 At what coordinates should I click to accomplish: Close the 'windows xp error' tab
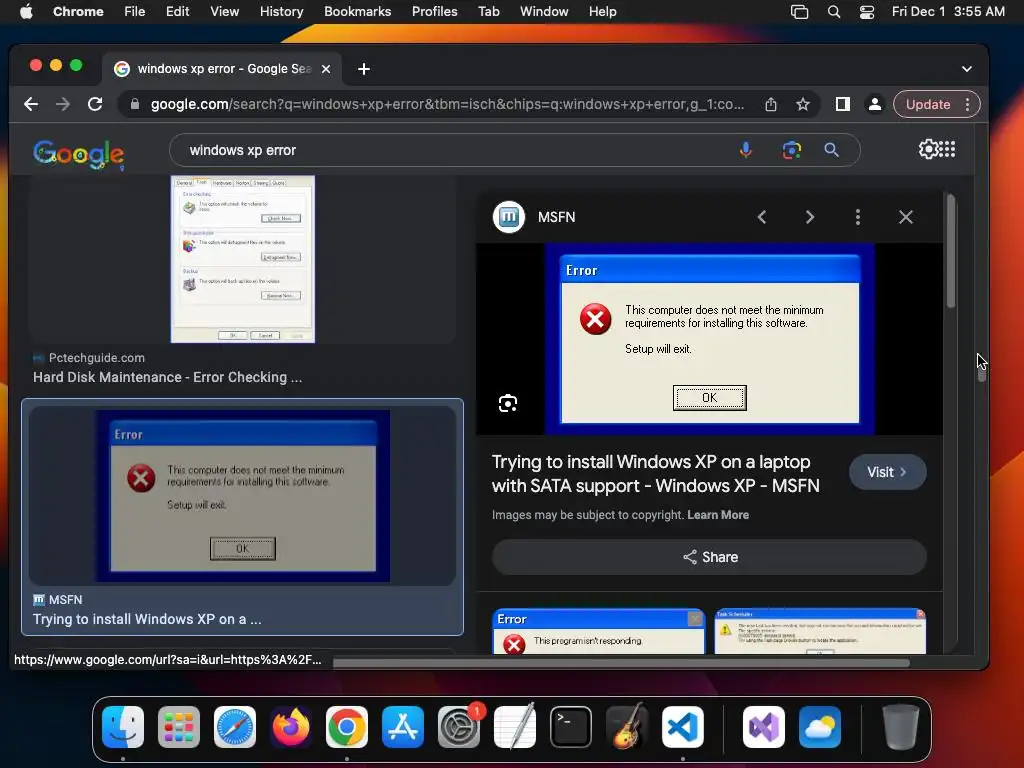click(x=326, y=69)
